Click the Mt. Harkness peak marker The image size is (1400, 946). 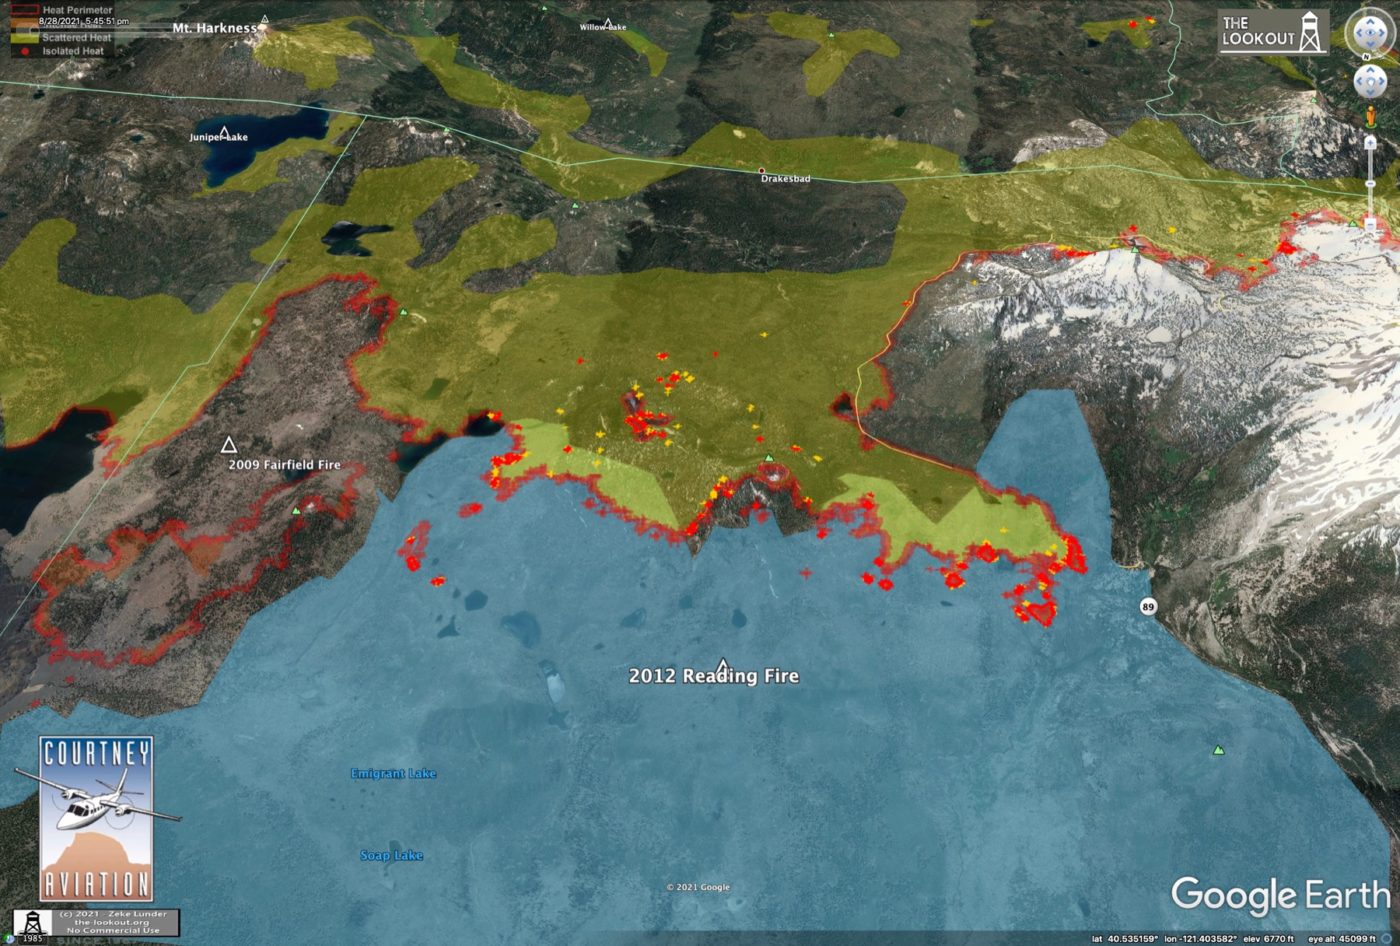click(264, 19)
